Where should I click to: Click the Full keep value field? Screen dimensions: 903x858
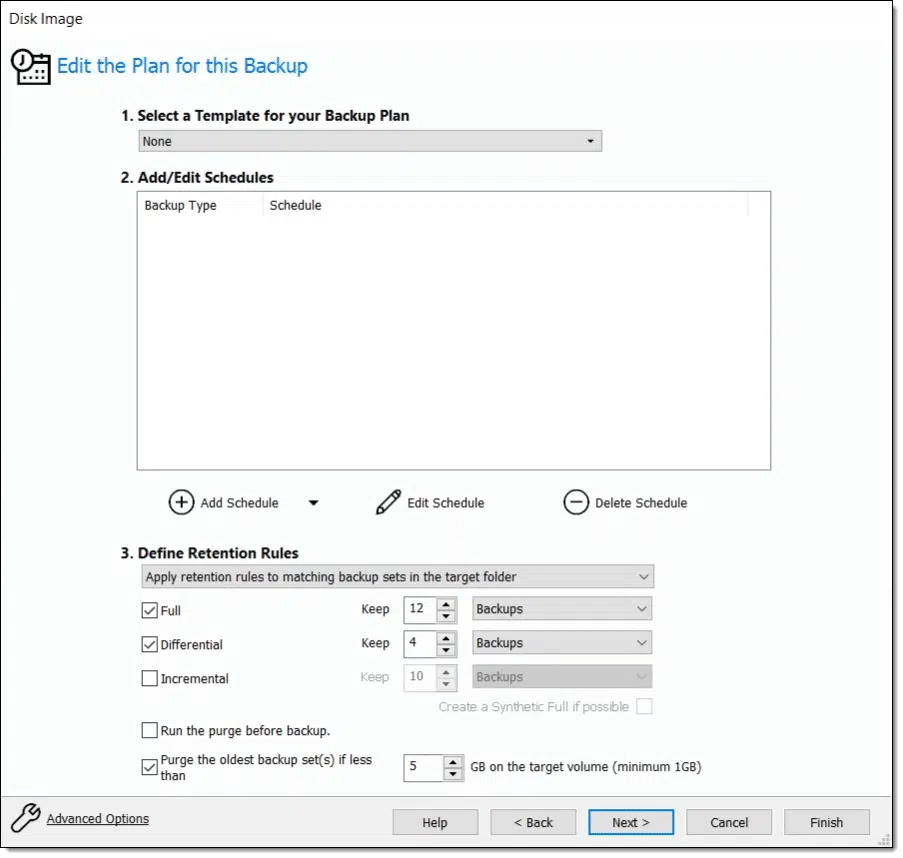[420, 610]
